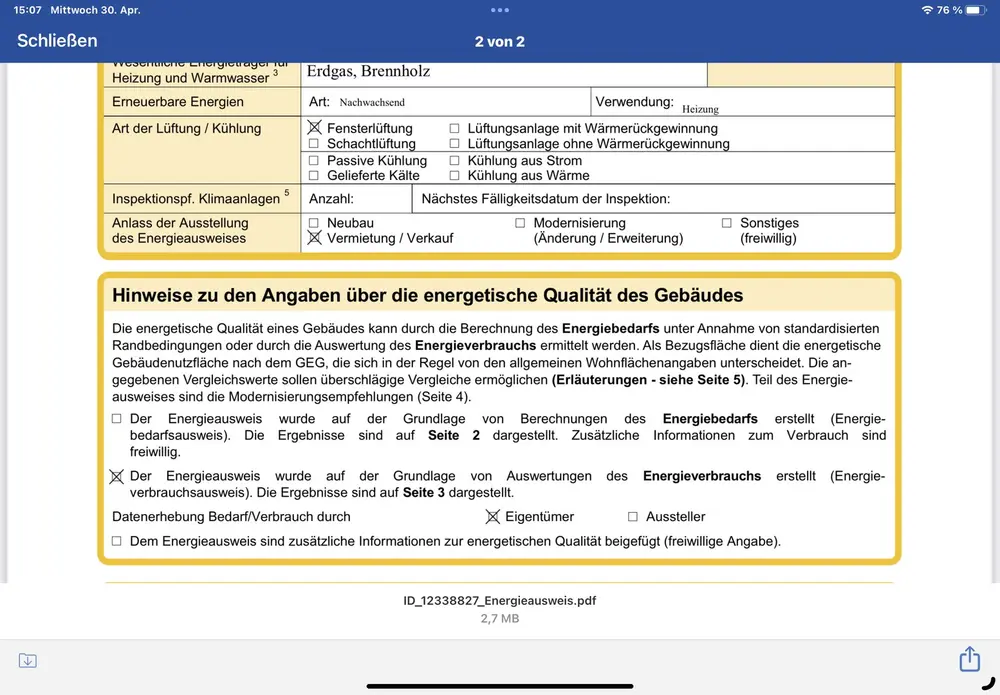This screenshot has height=695, width=1000.
Task: Tick Lüftungsanlage ohne Wärmerückgewinnung checkbox
Action: (x=454, y=143)
